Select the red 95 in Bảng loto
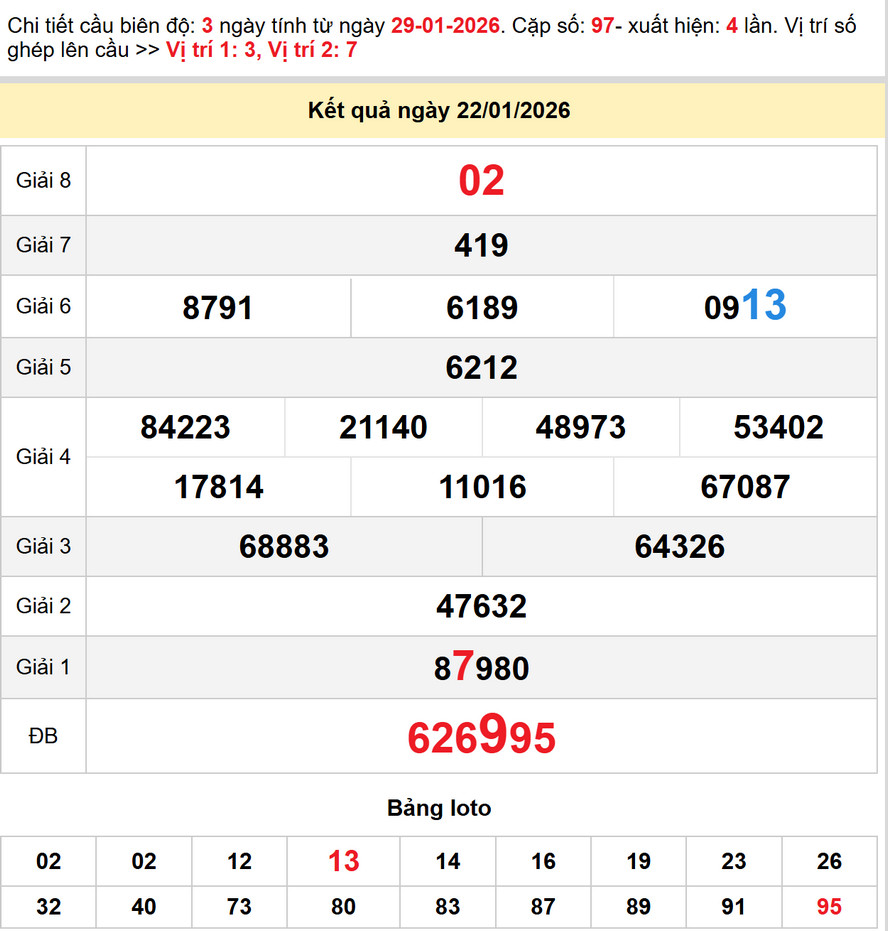Screen dimensions: 888x931 point(829,907)
